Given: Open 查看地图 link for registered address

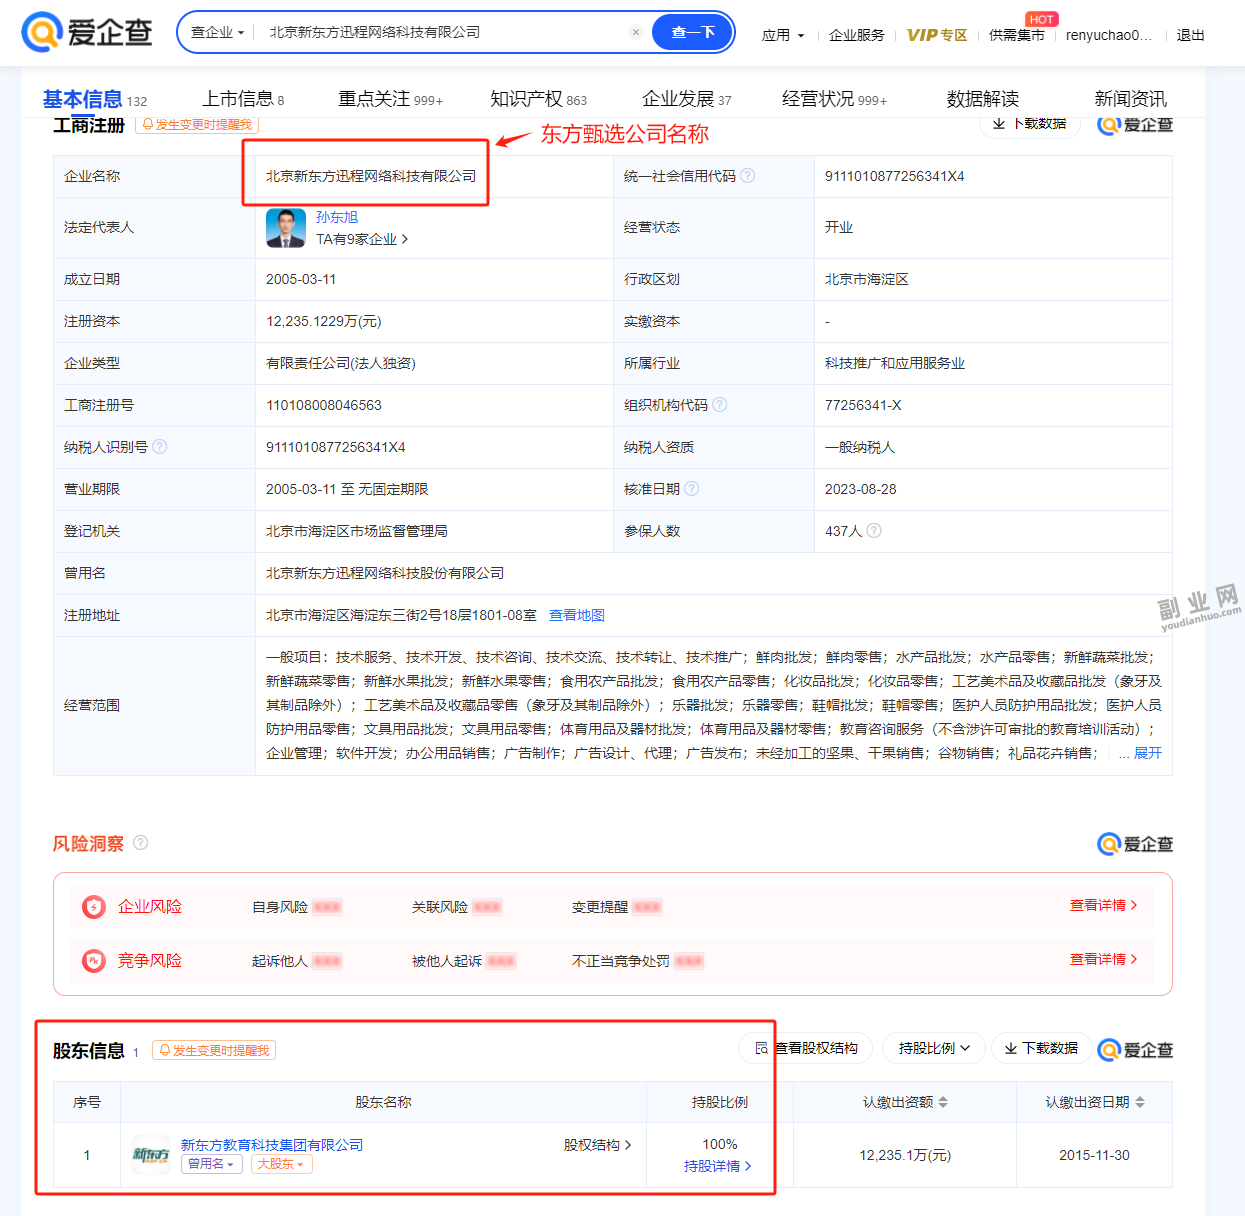Looking at the screenshot, I should [x=577, y=615].
